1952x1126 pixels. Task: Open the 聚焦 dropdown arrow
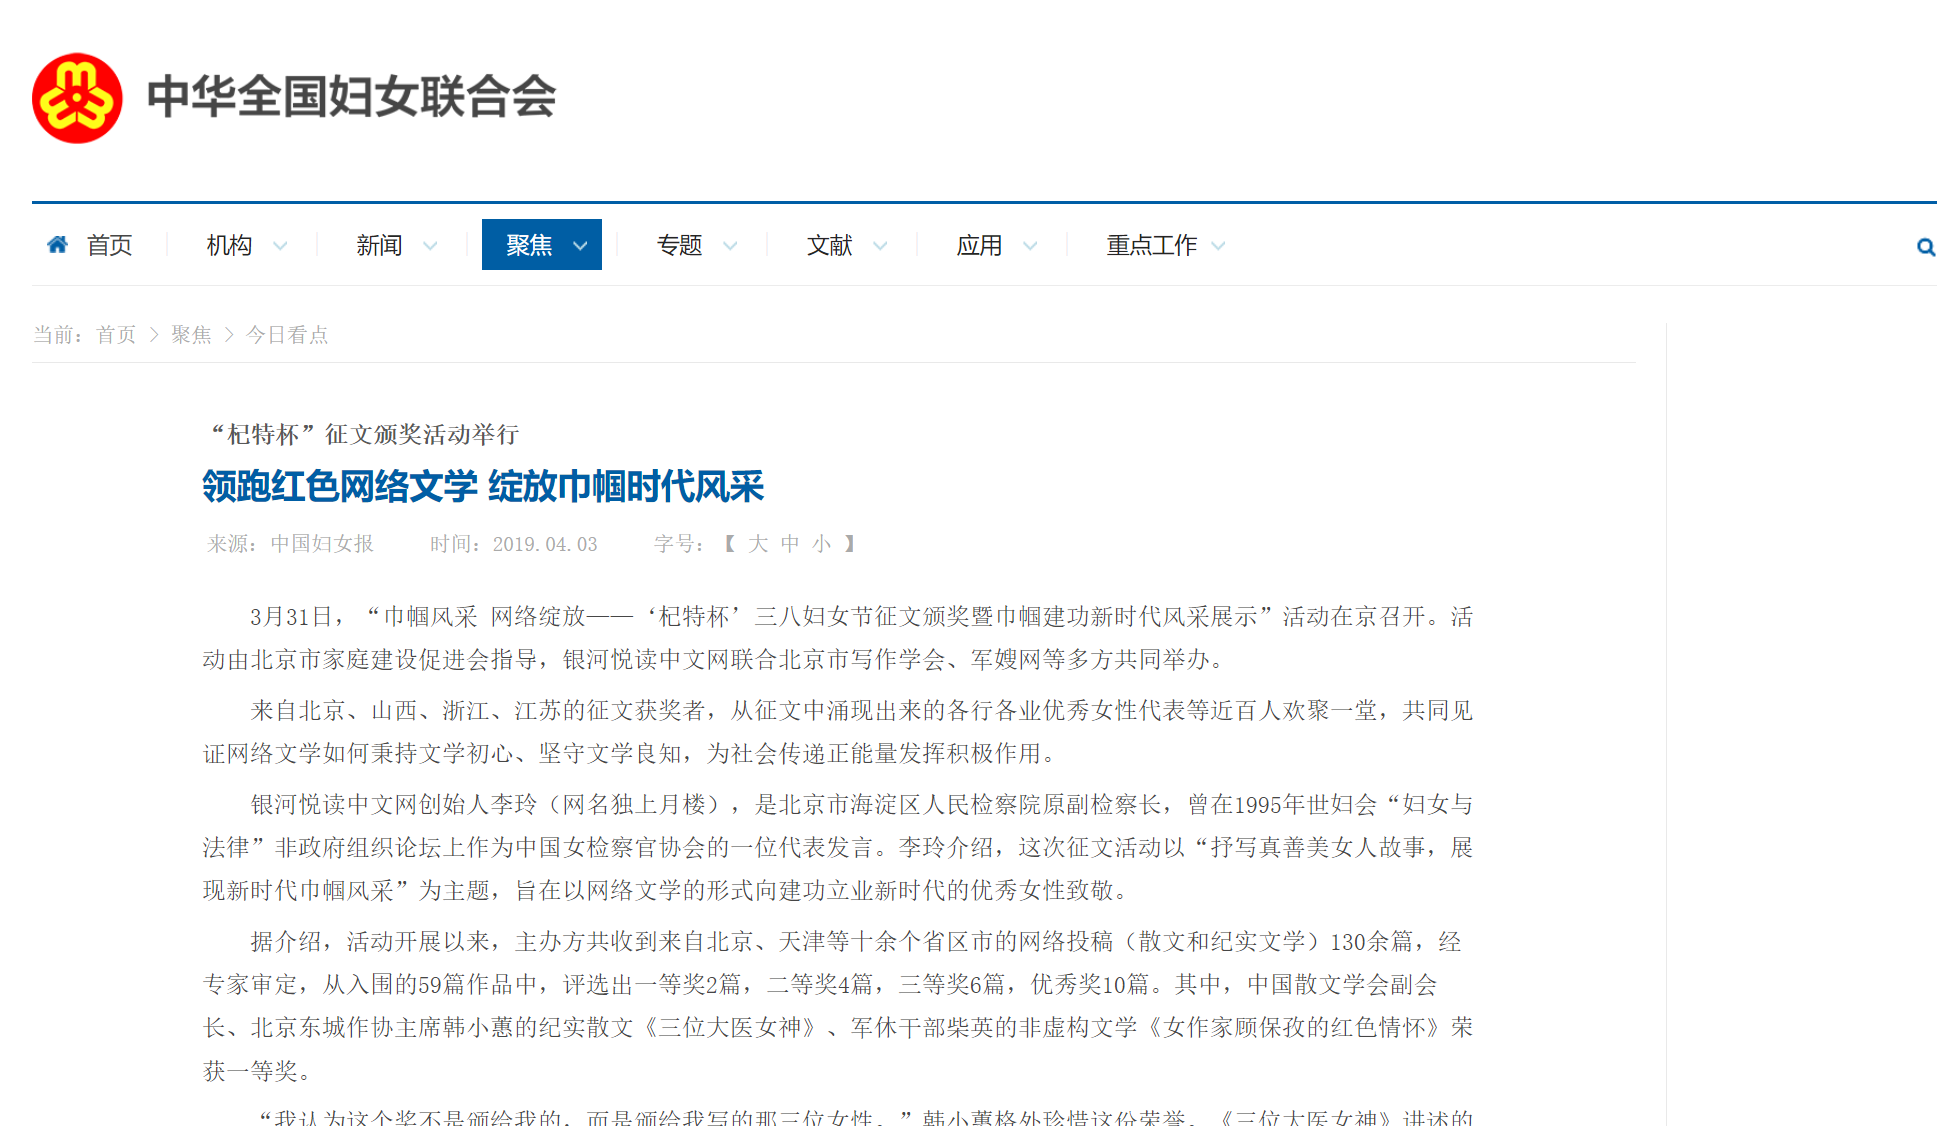pyautogui.click(x=580, y=246)
